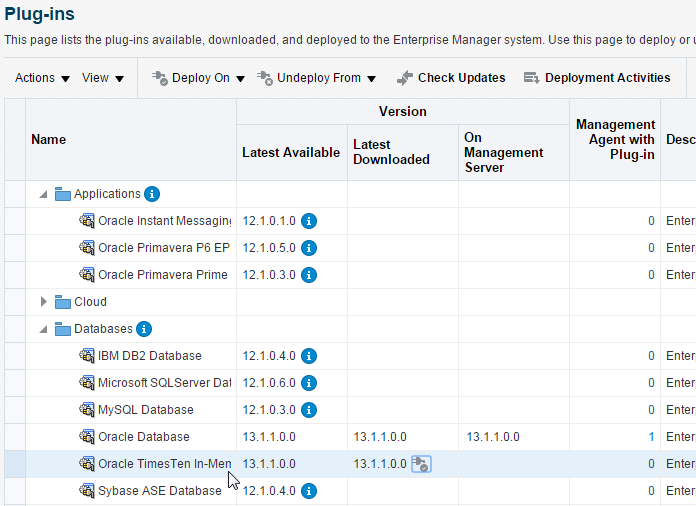Select the Oracle Primavera Prime row name
Screen dimensions: 696x506
point(162,275)
